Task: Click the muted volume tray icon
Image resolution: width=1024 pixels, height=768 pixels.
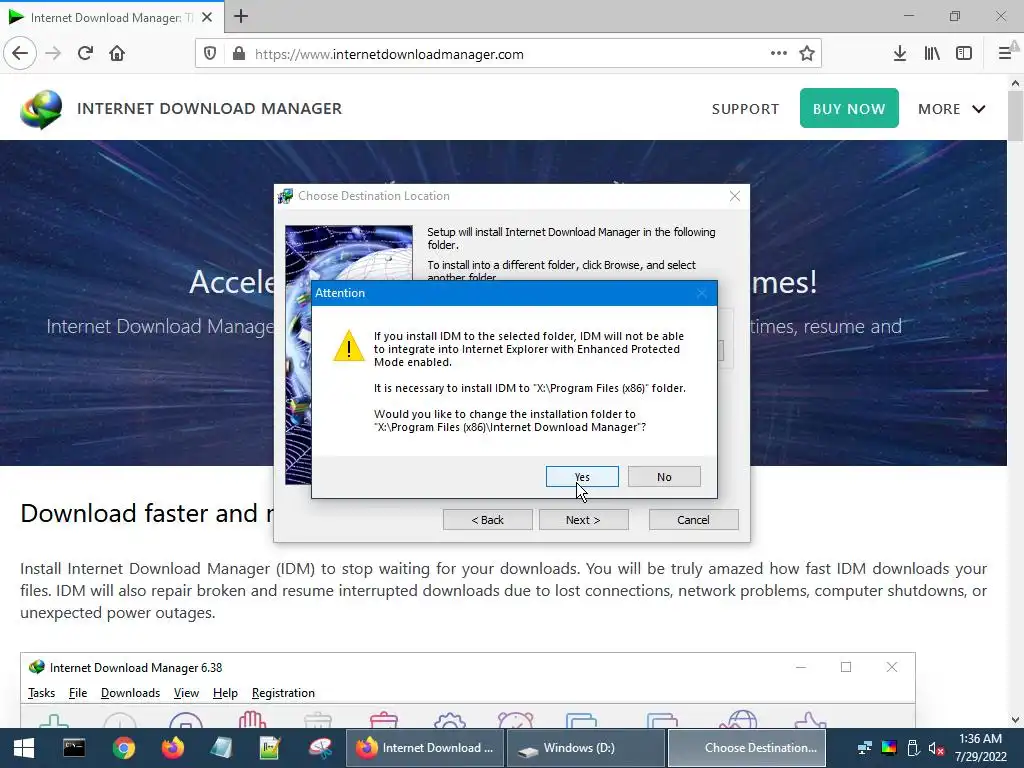Action: (936, 748)
